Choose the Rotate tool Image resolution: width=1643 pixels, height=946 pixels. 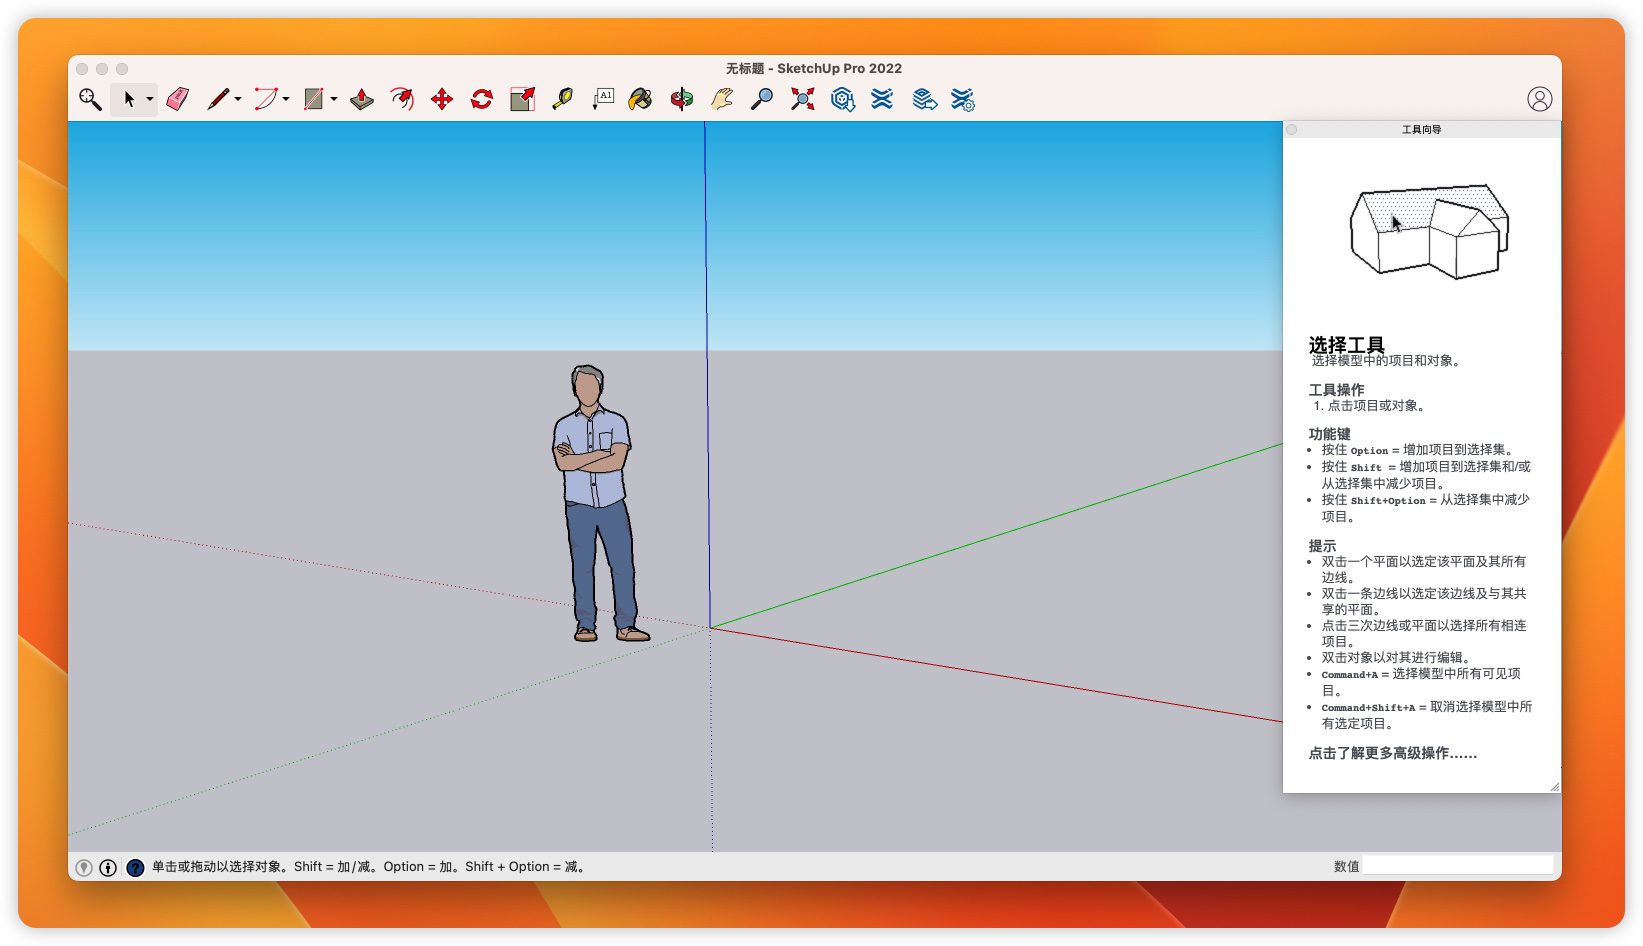tap(482, 99)
